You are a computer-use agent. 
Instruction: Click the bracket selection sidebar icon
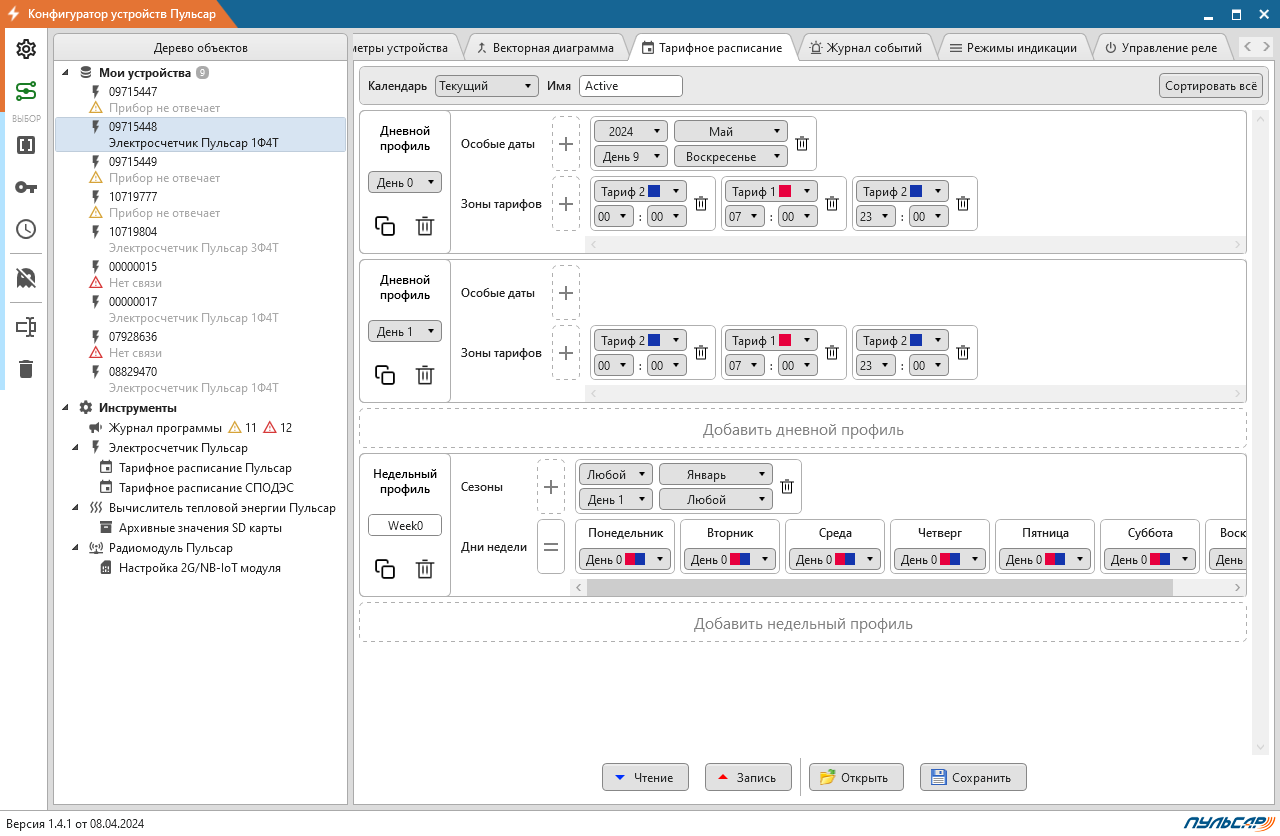(26, 145)
